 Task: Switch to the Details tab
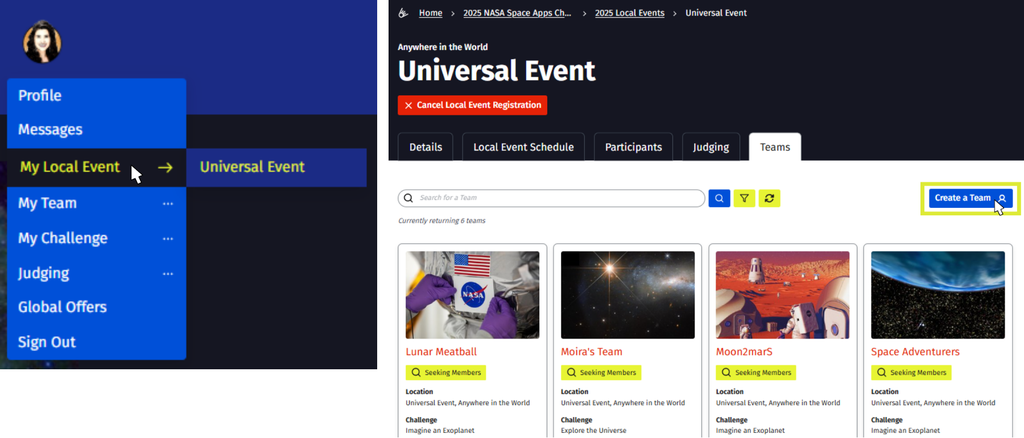click(426, 147)
